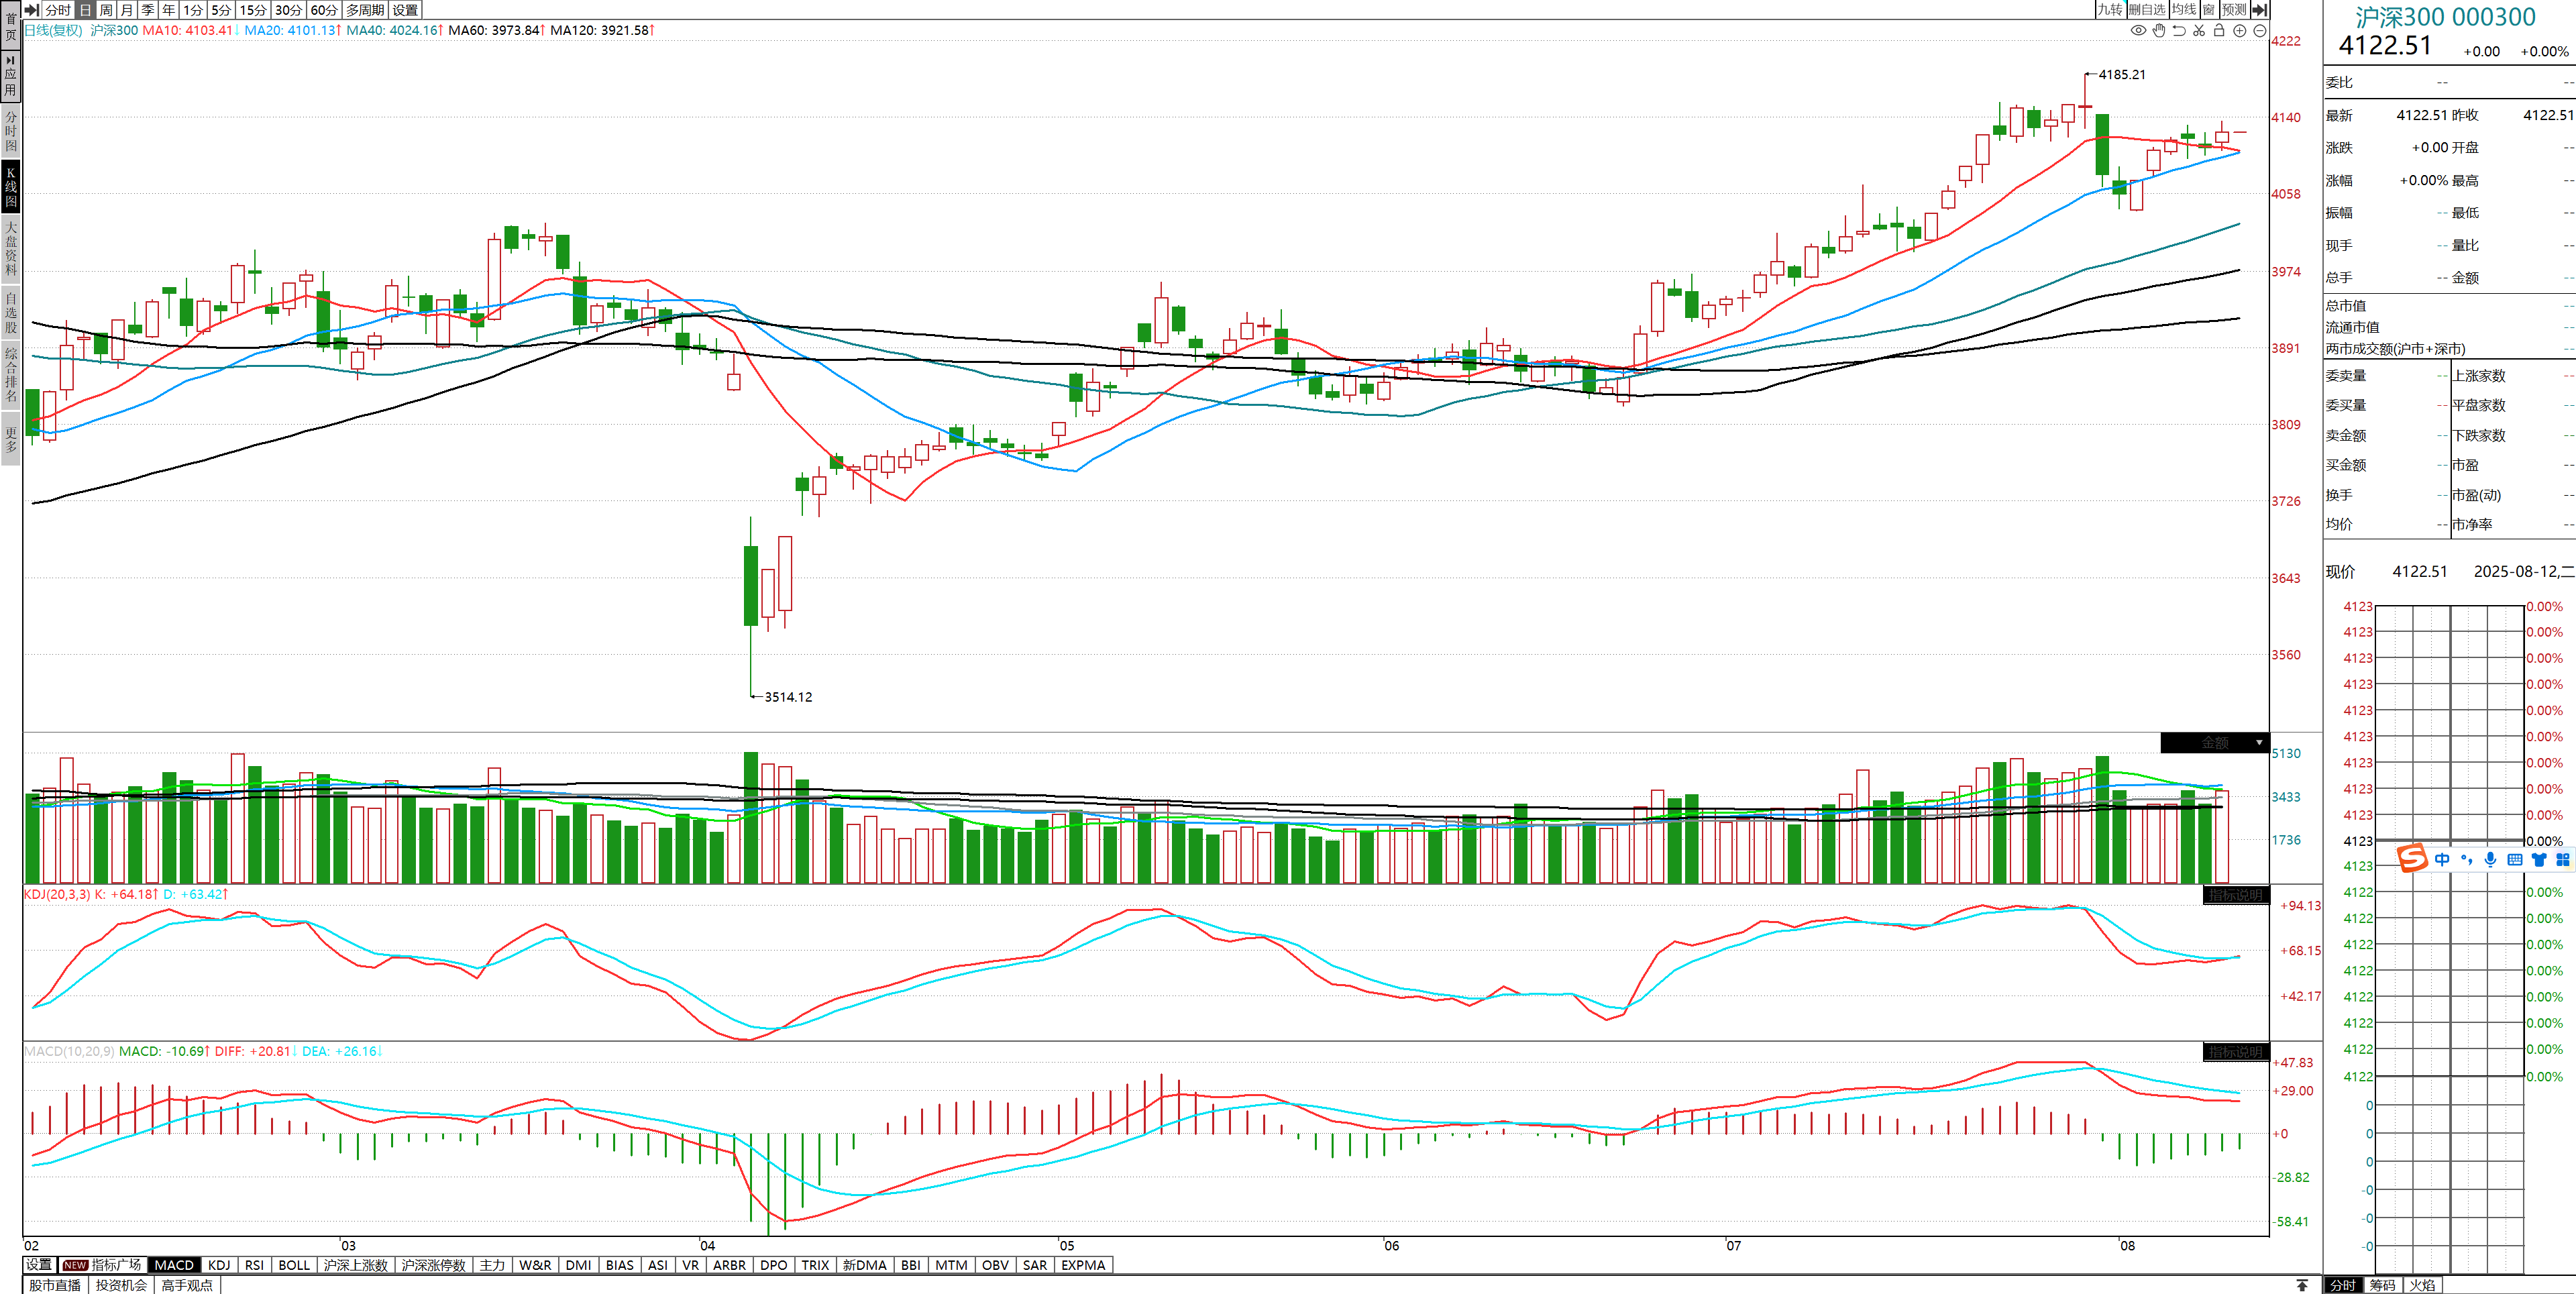Viewport: 2576px width, 1294px height.
Task: Click the scissors cut icon
Action: point(2199,31)
